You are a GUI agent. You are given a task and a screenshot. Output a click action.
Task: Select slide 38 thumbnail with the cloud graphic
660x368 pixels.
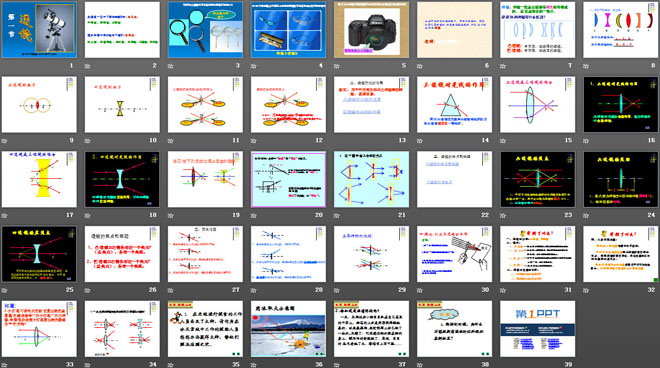(x=455, y=329)
